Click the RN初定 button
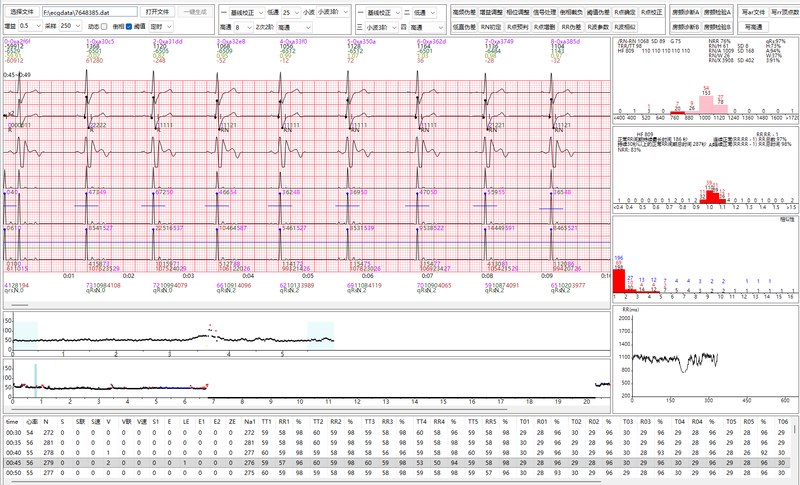The width and height of the screenshot is (800, 485). (490, 25)
